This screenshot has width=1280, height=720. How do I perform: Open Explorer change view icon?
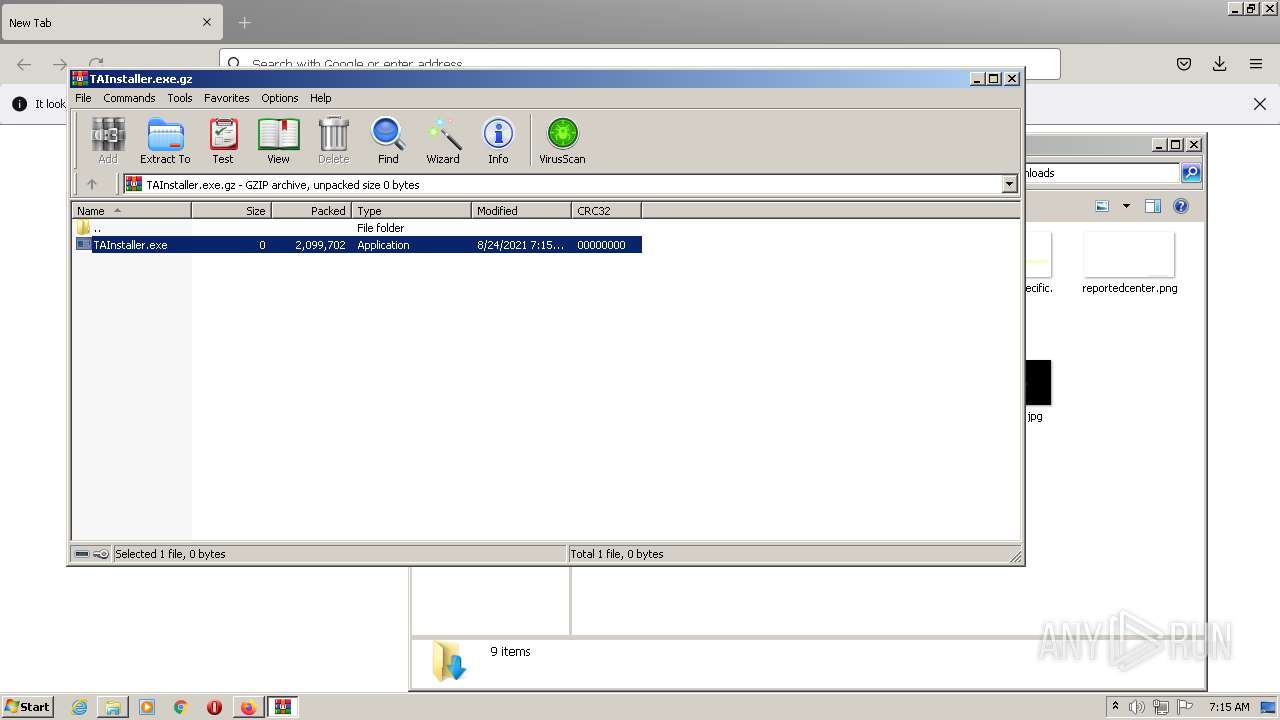click(x=1102, y=206)
